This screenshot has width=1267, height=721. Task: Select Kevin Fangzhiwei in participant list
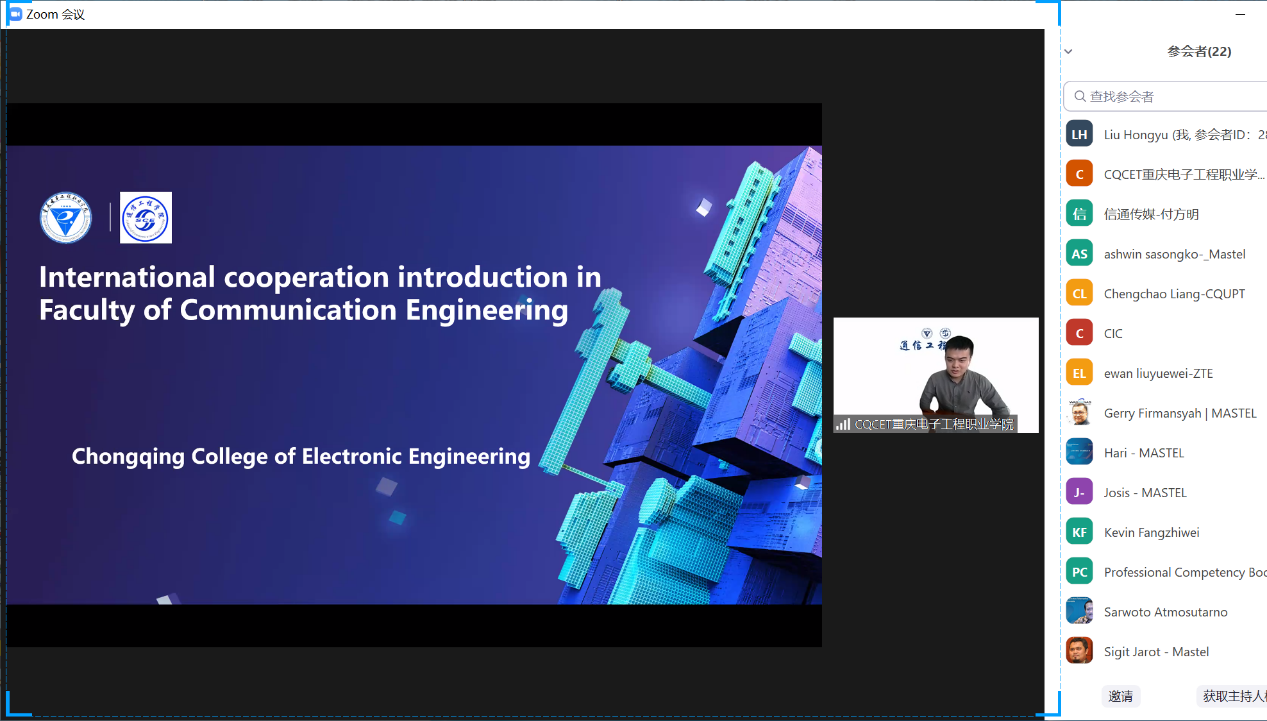(1151, 533)
